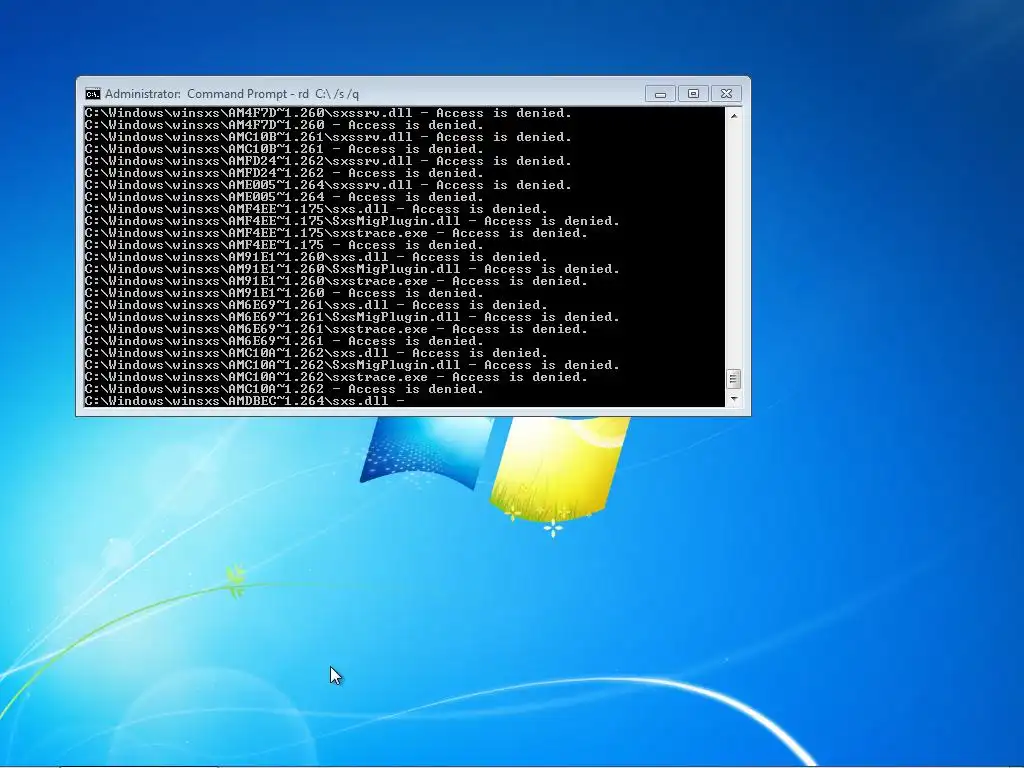The image size is (1024, 768).
Task: Maximize the Command Prompt window
Action: click(x=693, y=94)
